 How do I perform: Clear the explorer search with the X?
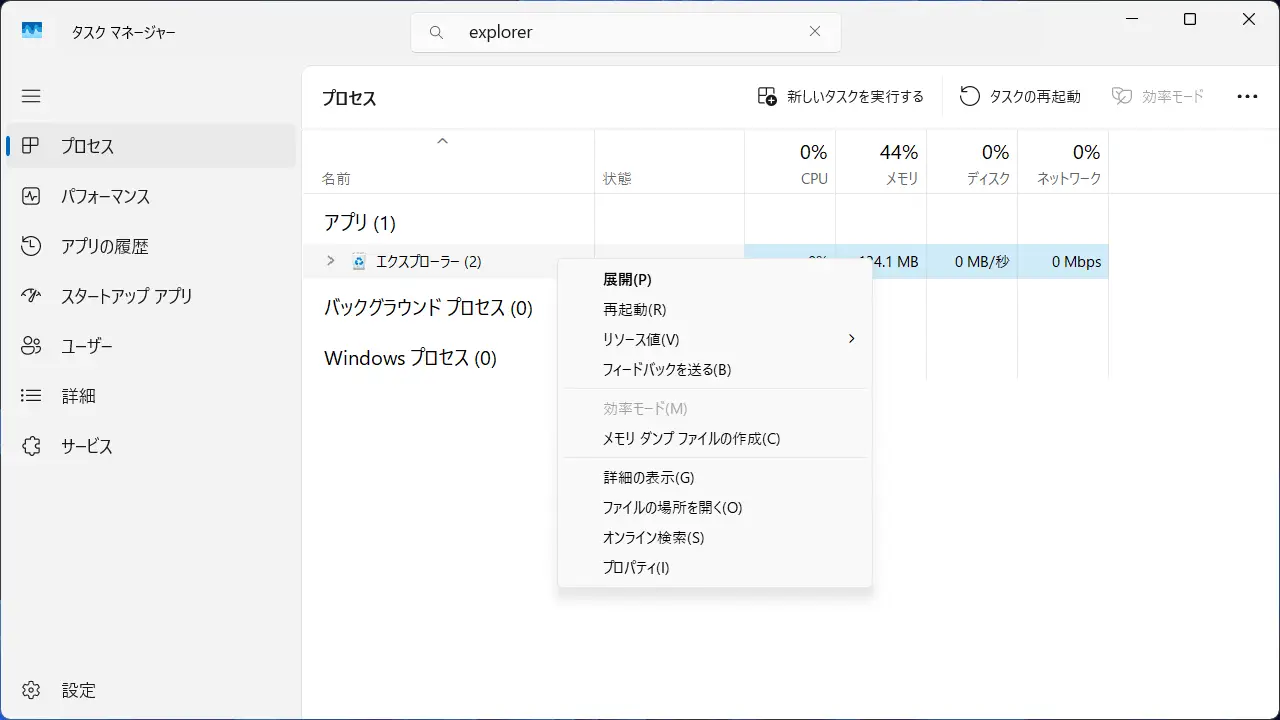(x=815, y=31)
